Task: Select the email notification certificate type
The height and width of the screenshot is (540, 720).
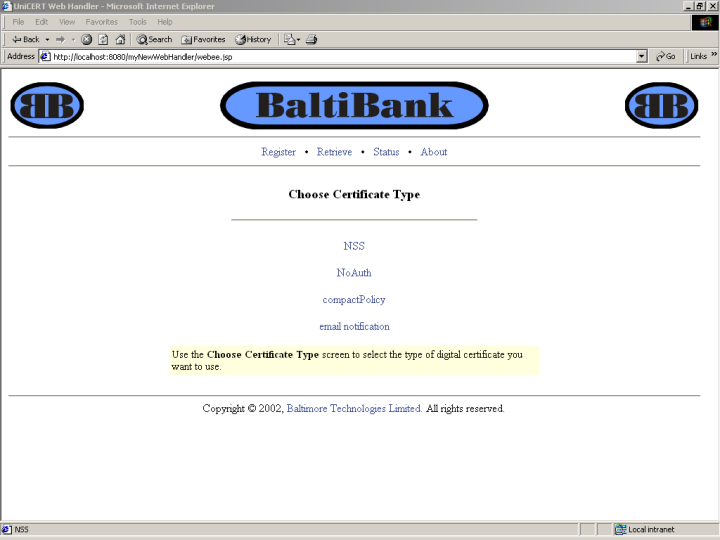Action: [x=354, y=326]
